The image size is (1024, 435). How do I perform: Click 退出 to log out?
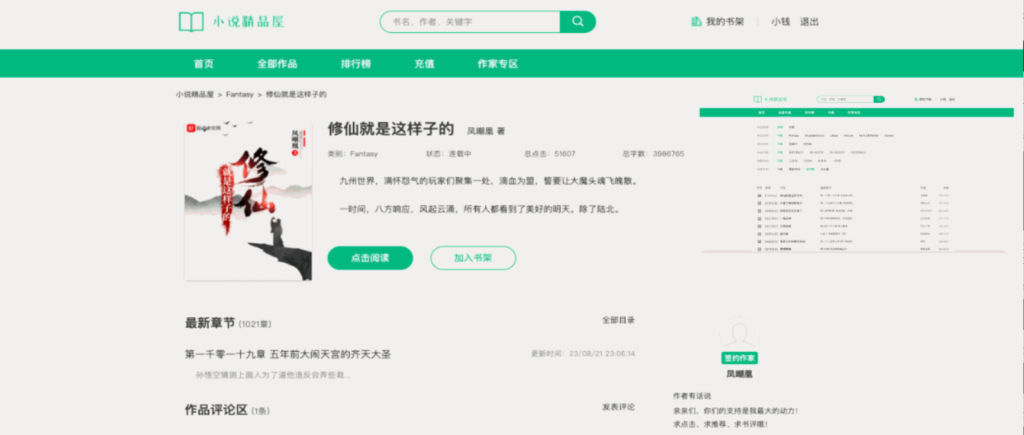(809, 22)
